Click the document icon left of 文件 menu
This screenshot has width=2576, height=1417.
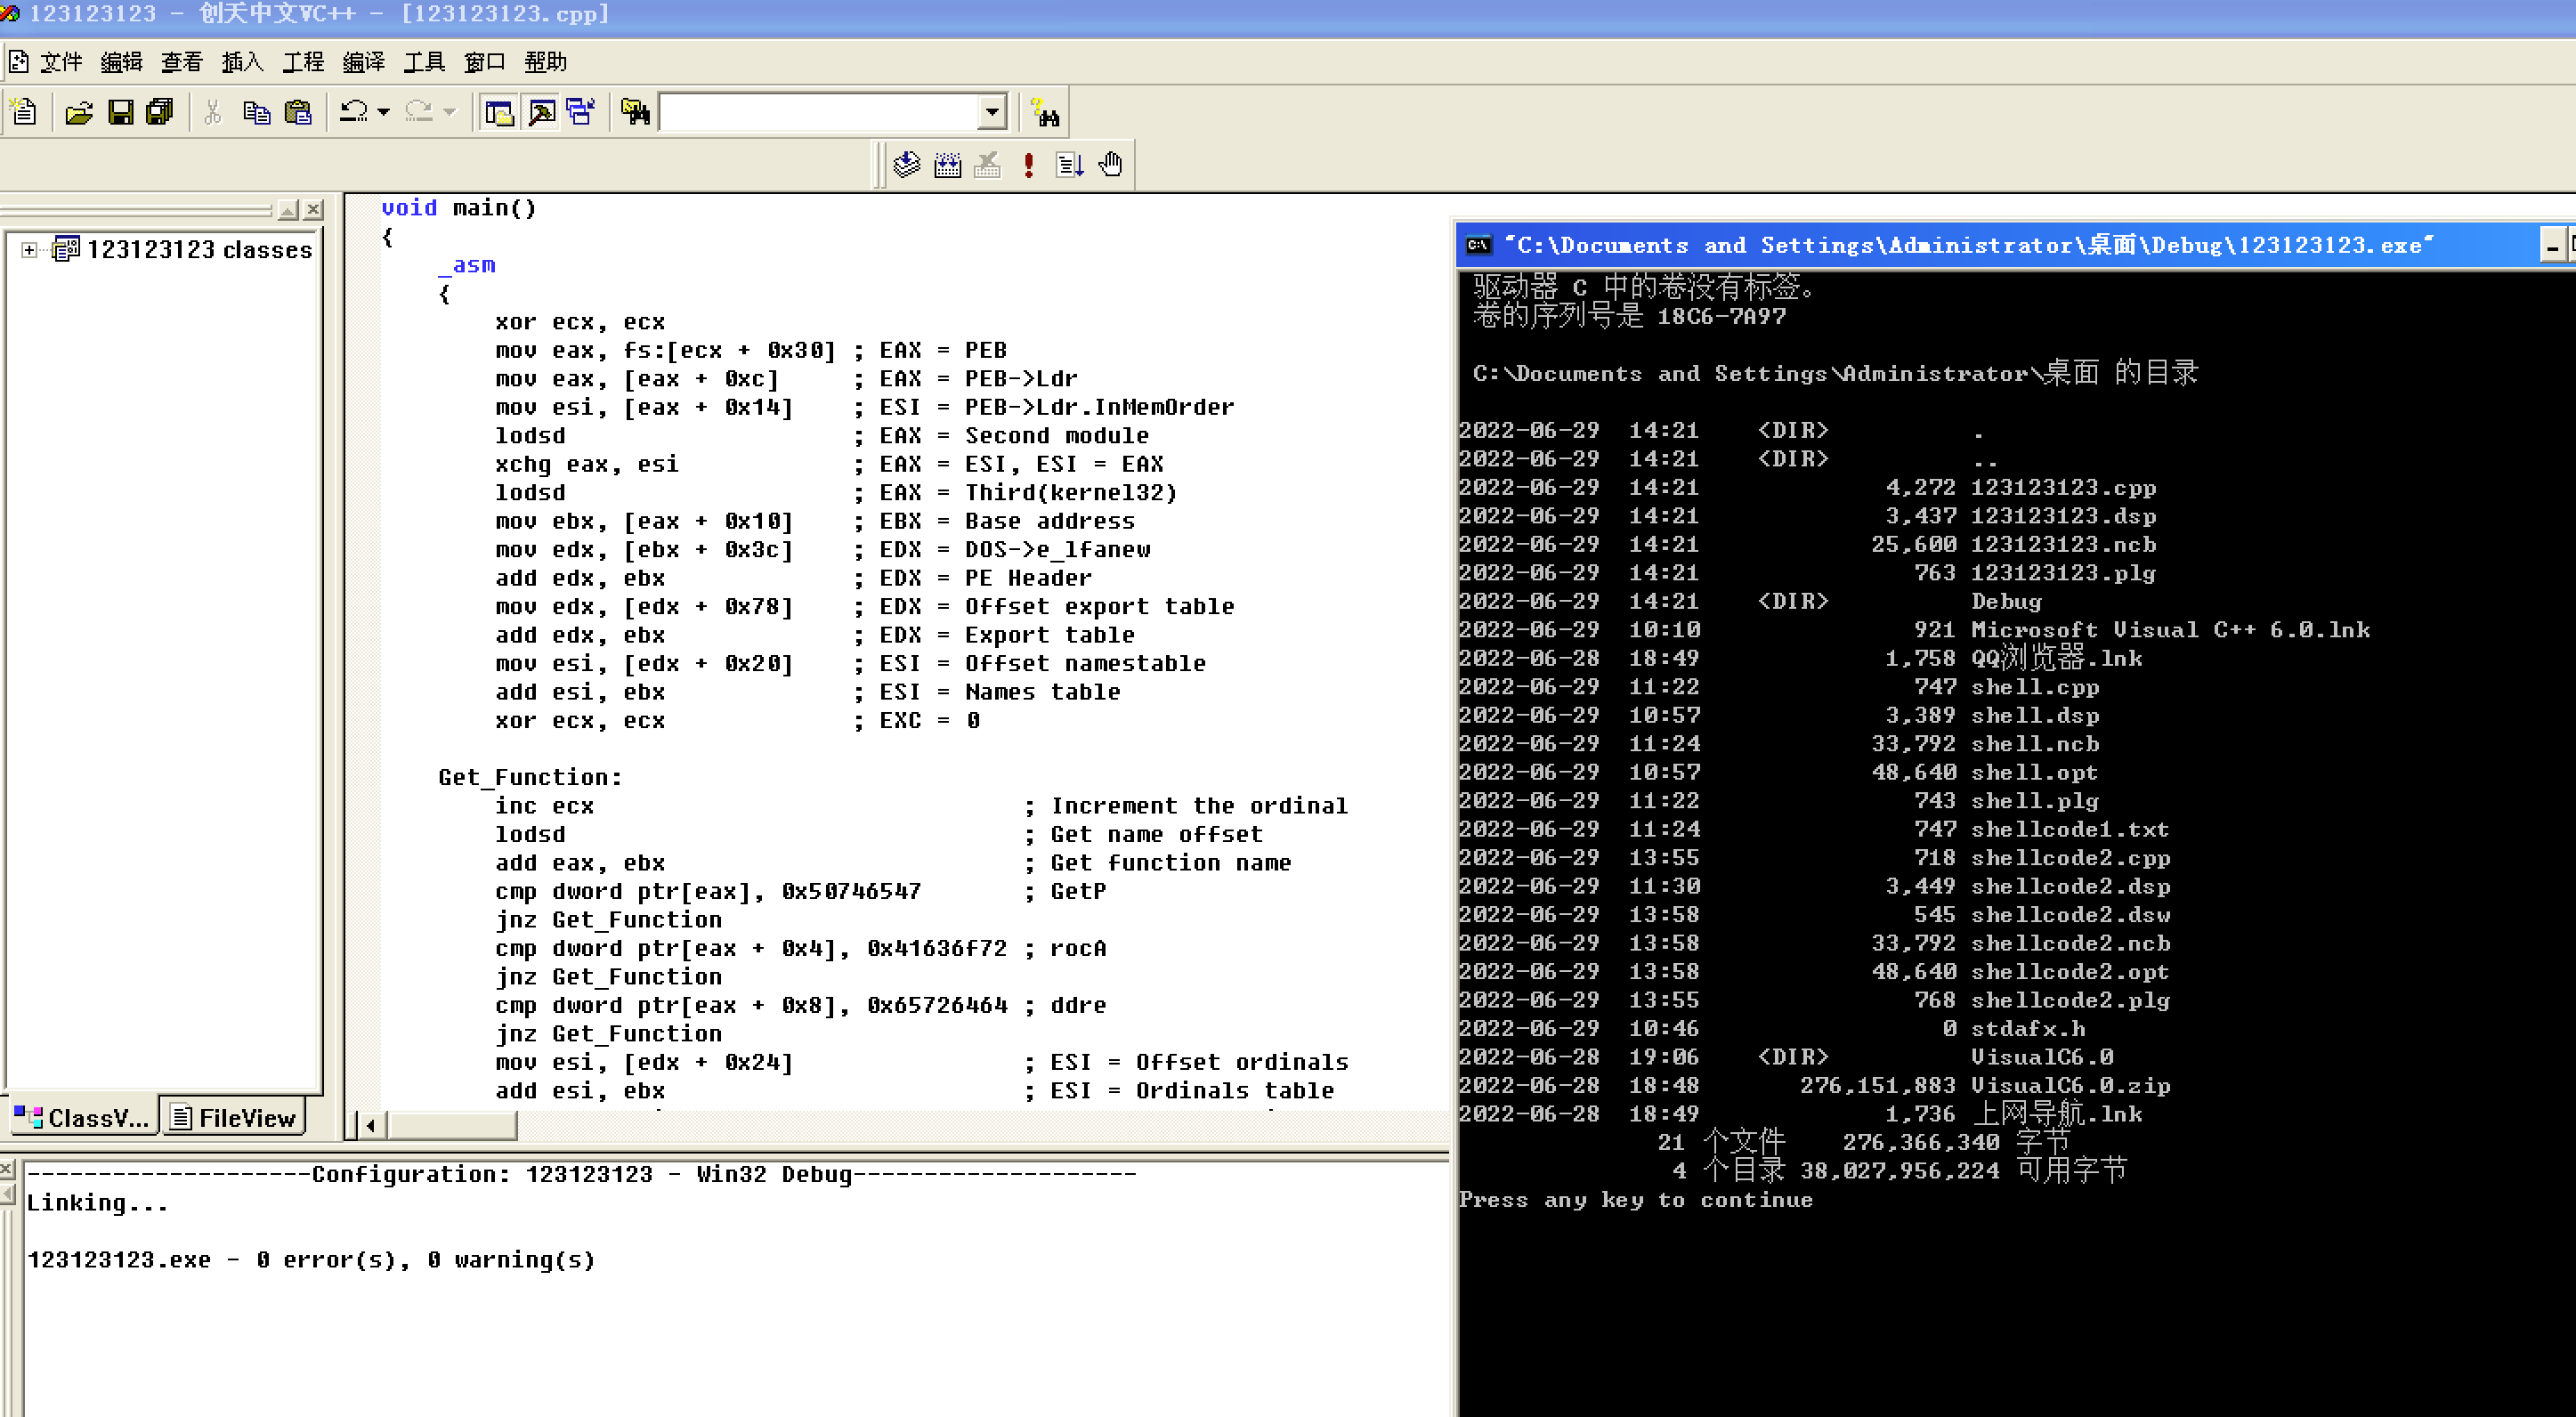18,62
